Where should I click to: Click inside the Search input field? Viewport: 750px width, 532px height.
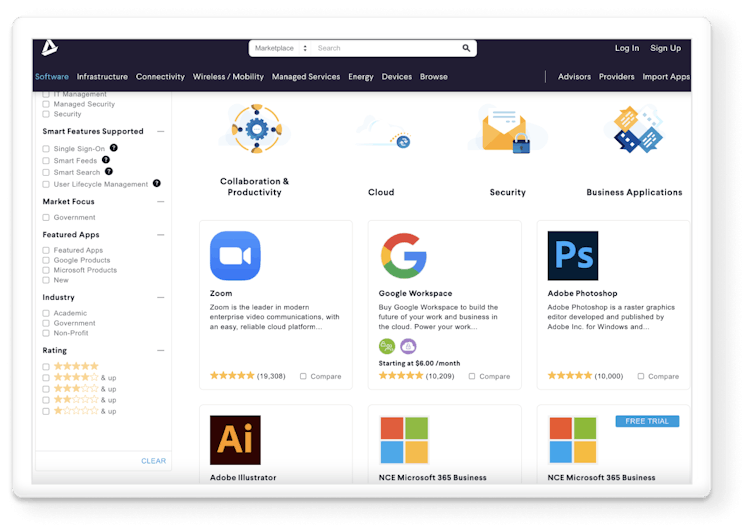click(x=385, y=48)
